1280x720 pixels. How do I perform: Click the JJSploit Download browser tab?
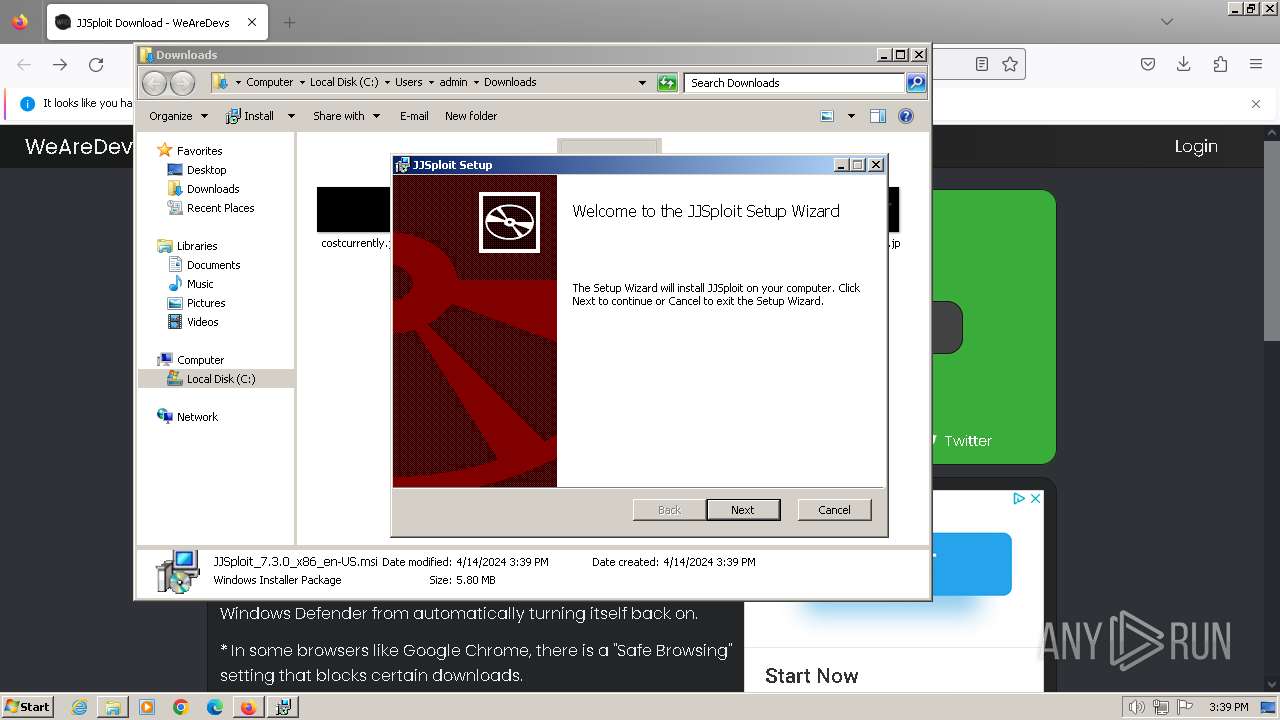click(155, 22)
